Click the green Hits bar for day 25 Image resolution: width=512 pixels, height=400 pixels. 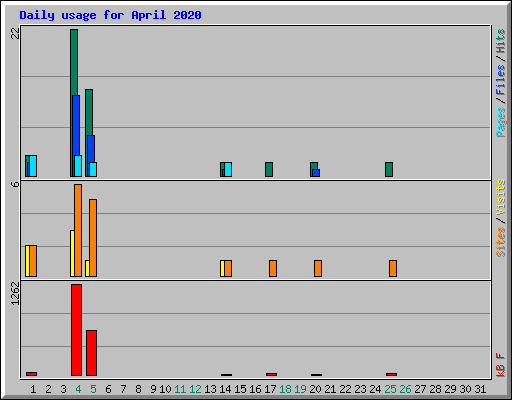tap(389, 169)
